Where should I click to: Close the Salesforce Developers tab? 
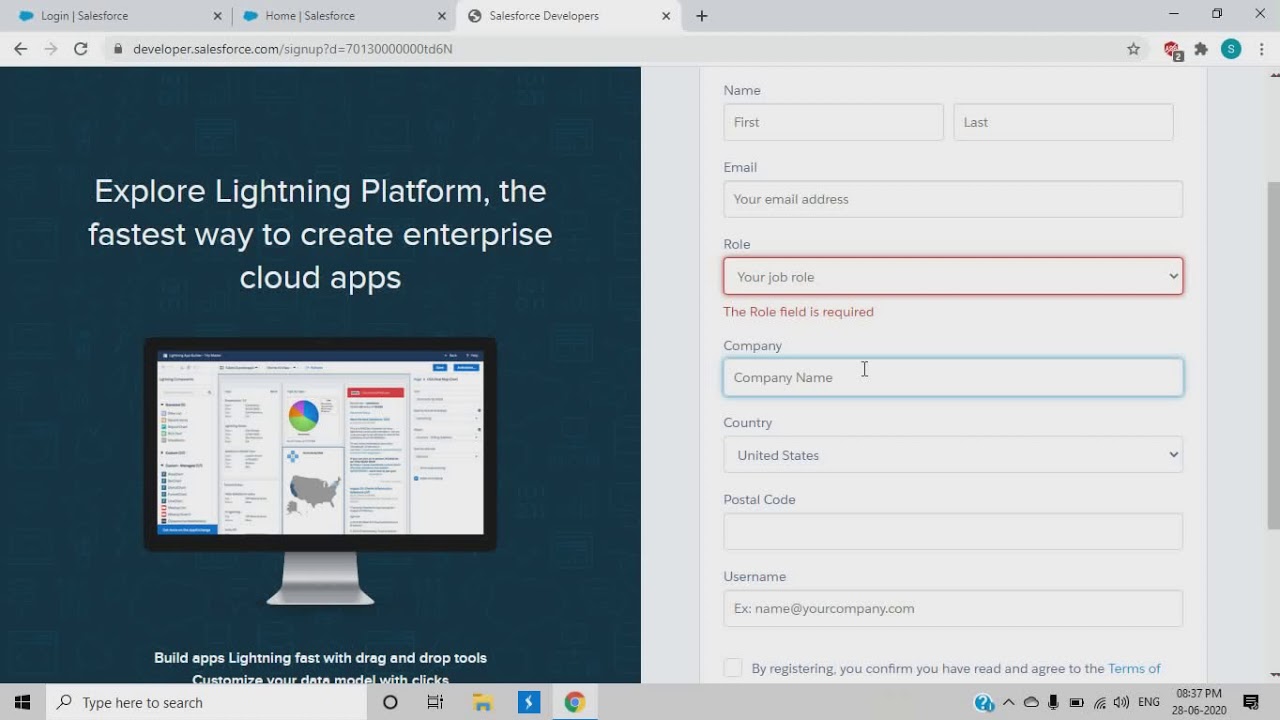666,16
